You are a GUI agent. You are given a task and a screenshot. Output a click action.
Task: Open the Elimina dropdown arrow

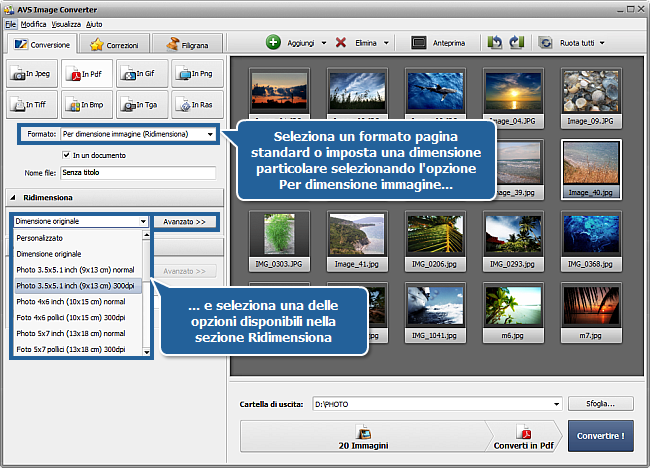pyautogui.click(x=386, y=43)
